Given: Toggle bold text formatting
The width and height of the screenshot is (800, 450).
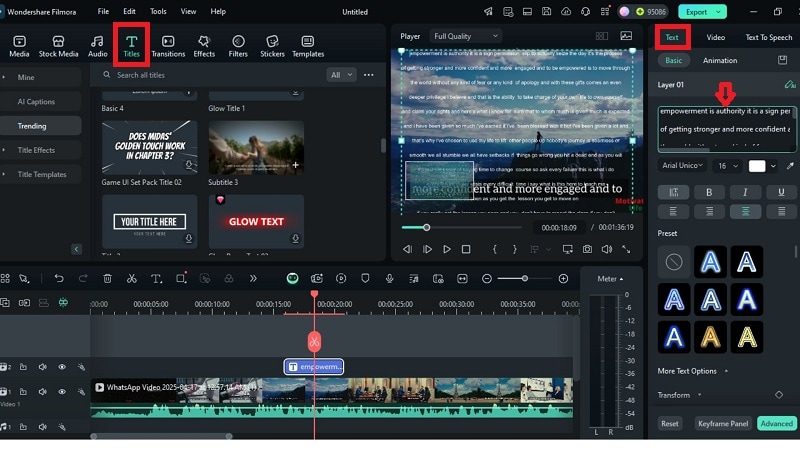Looking at the screenshot, I should 709,192.
